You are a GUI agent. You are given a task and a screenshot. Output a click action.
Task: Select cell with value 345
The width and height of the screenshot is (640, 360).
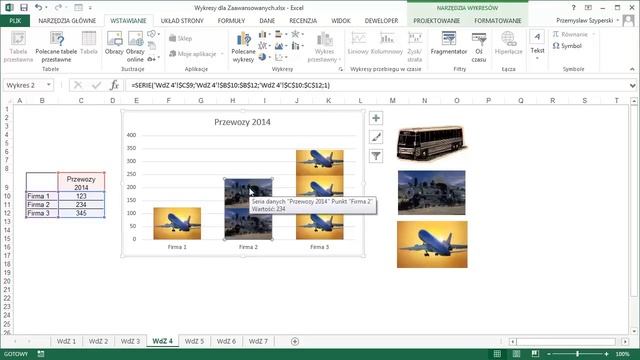(81, 213)
